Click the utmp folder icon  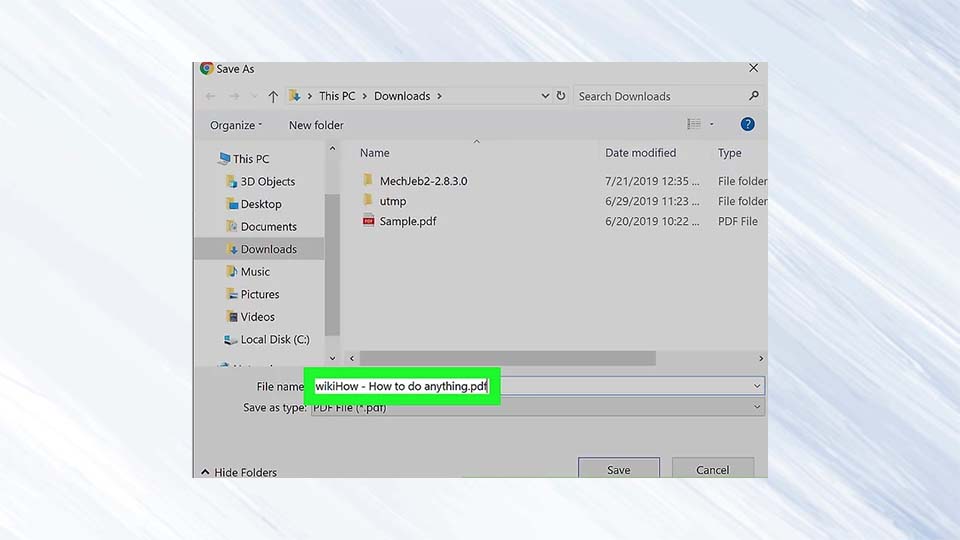[x=367, y=200]
